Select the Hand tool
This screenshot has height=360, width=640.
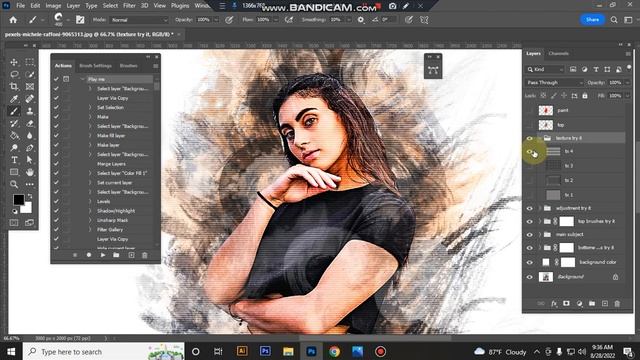click(30, 172)
